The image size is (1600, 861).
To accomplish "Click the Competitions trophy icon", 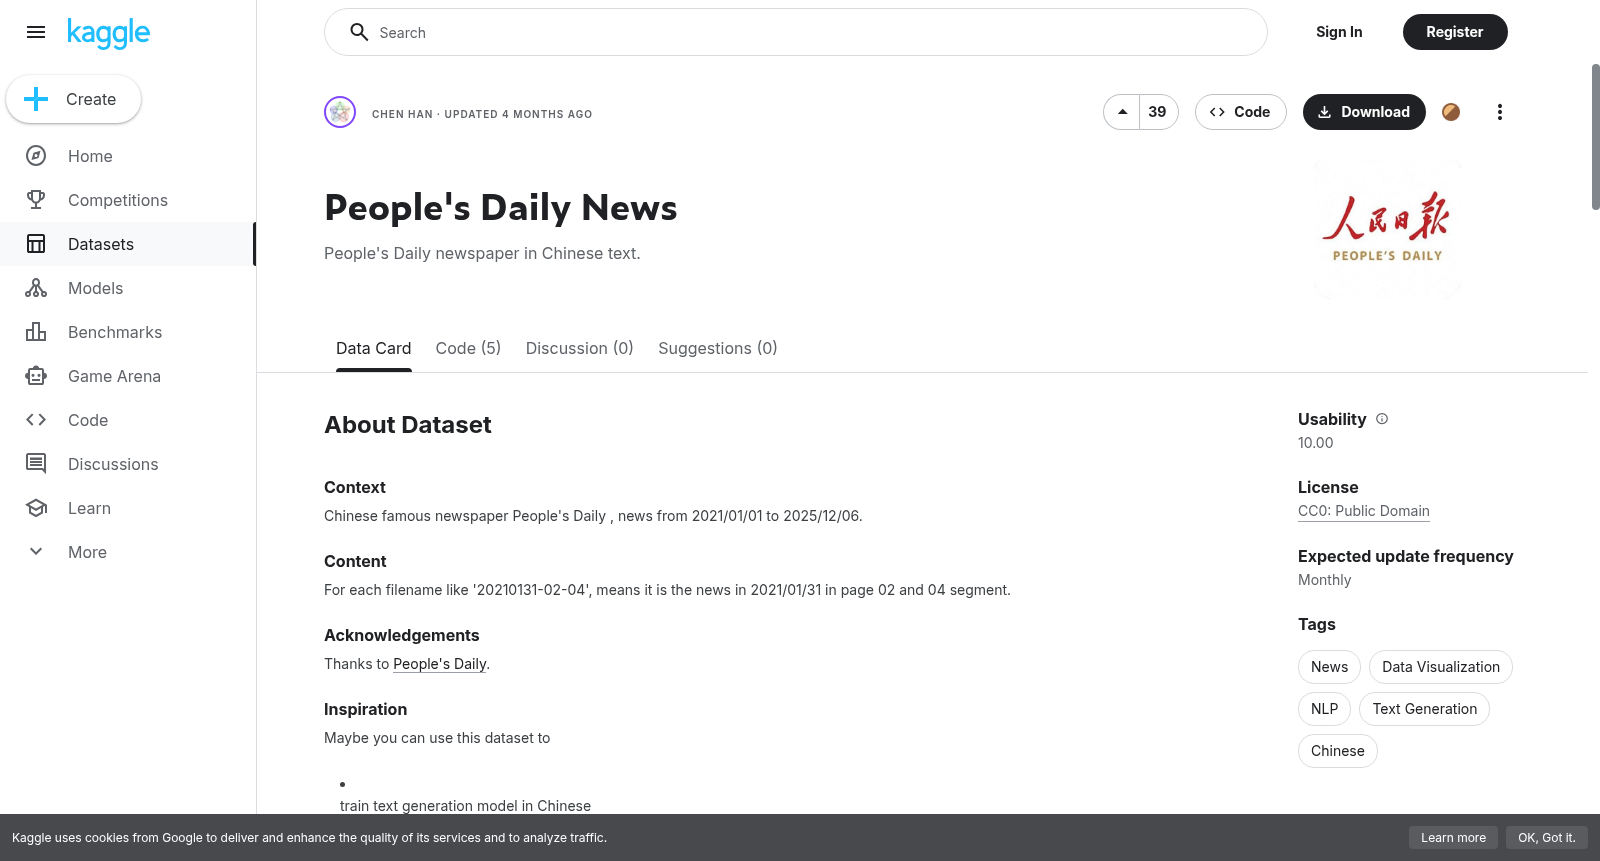I will point(36,200).
